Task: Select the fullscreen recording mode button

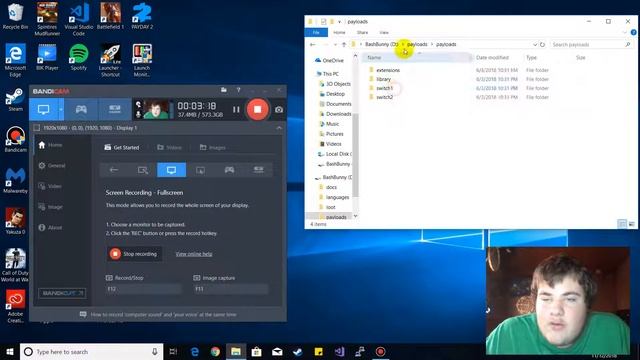Action: (x=171, y=170)
